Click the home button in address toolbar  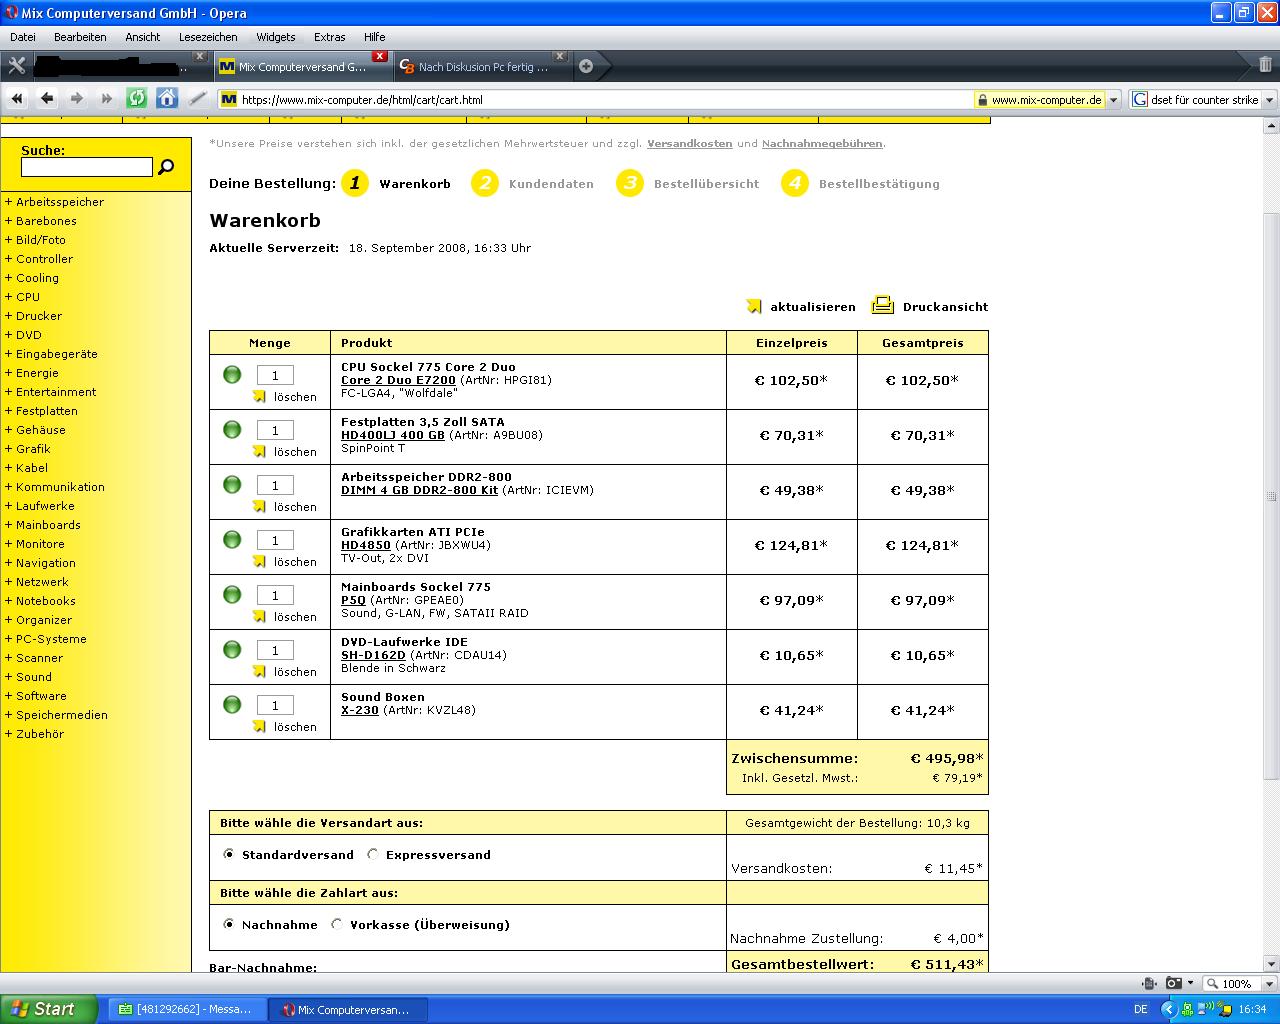[167, 98]
